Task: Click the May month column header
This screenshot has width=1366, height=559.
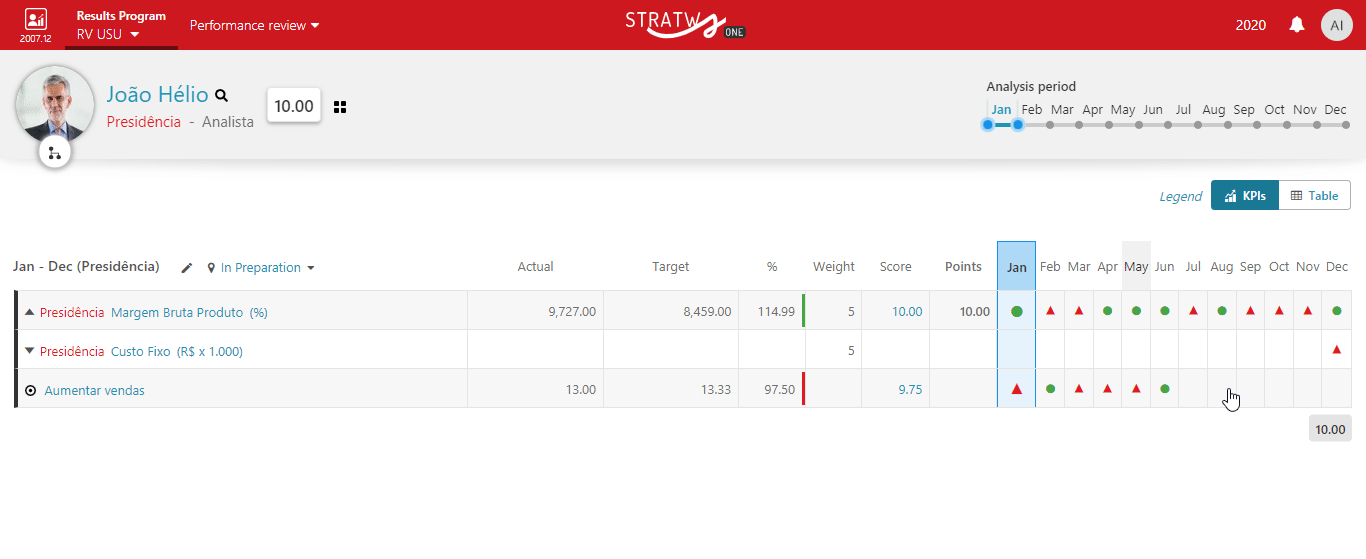Action: pyautogui.click(x=1136, y=267)
